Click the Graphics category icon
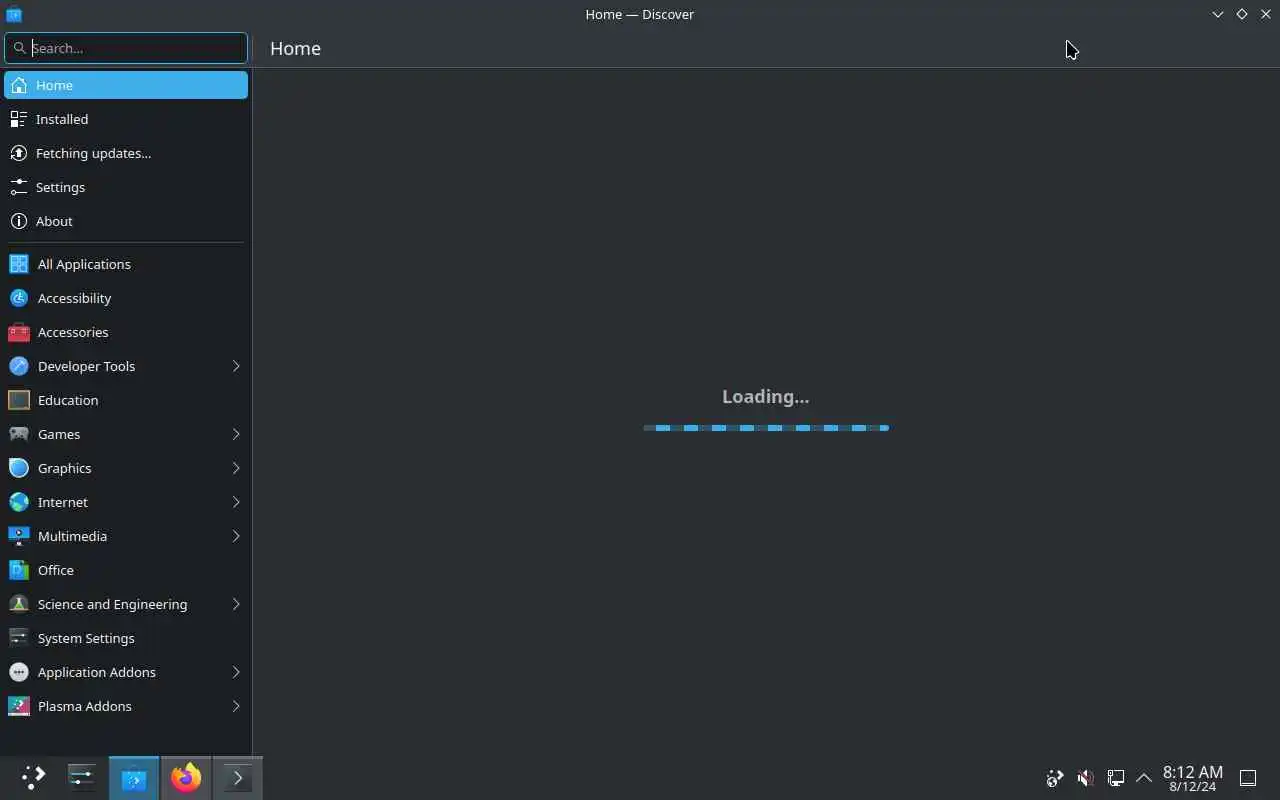The width and height of the screenshot is (1280, 800). click(19, 468)
